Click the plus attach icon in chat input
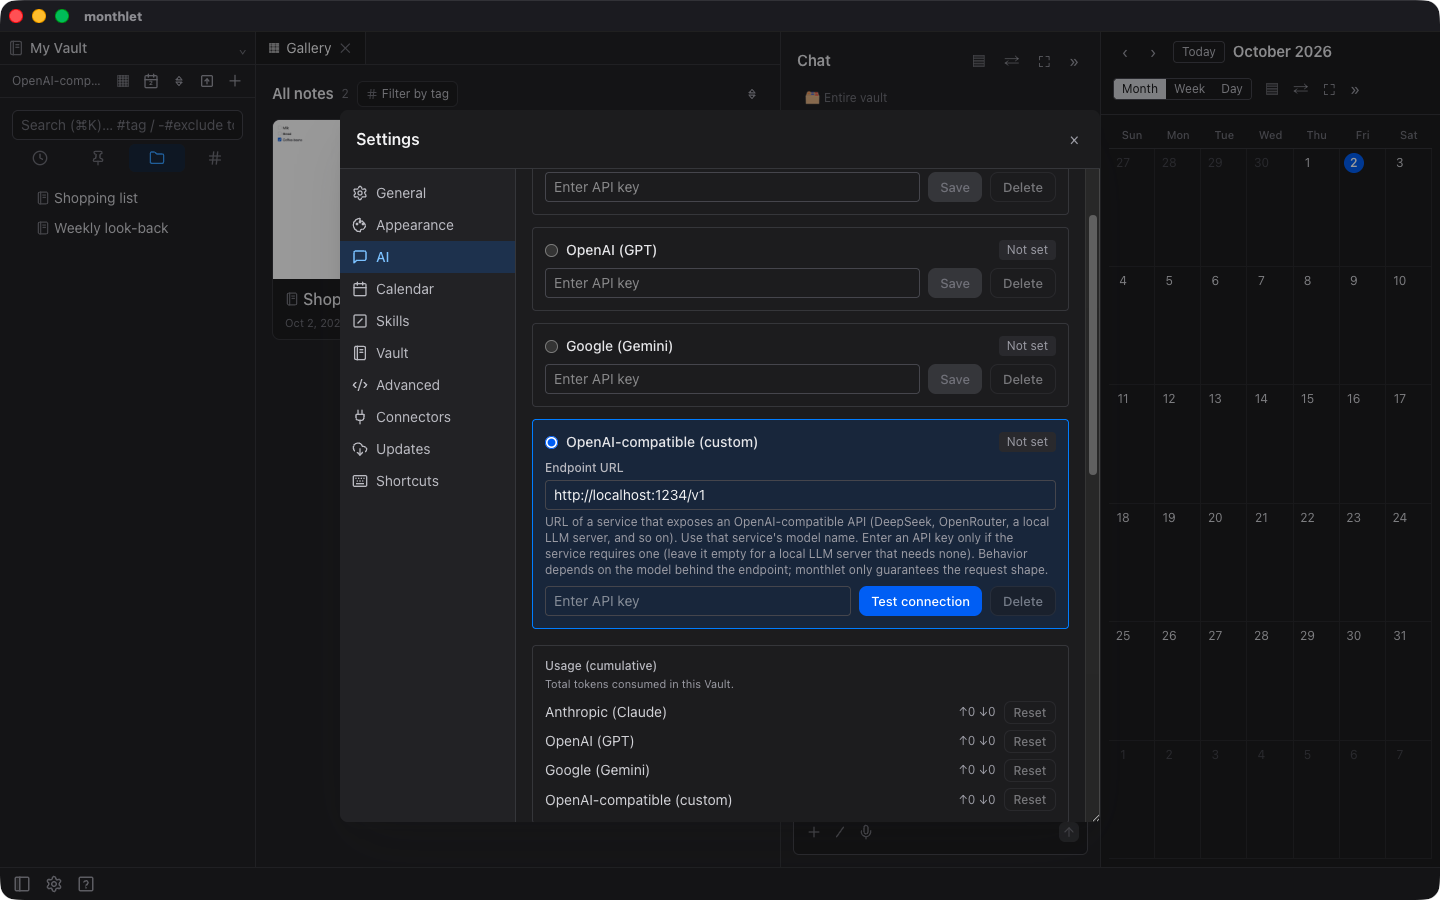Viewport: 1440px width, 900px height. (x=814, y=832)
